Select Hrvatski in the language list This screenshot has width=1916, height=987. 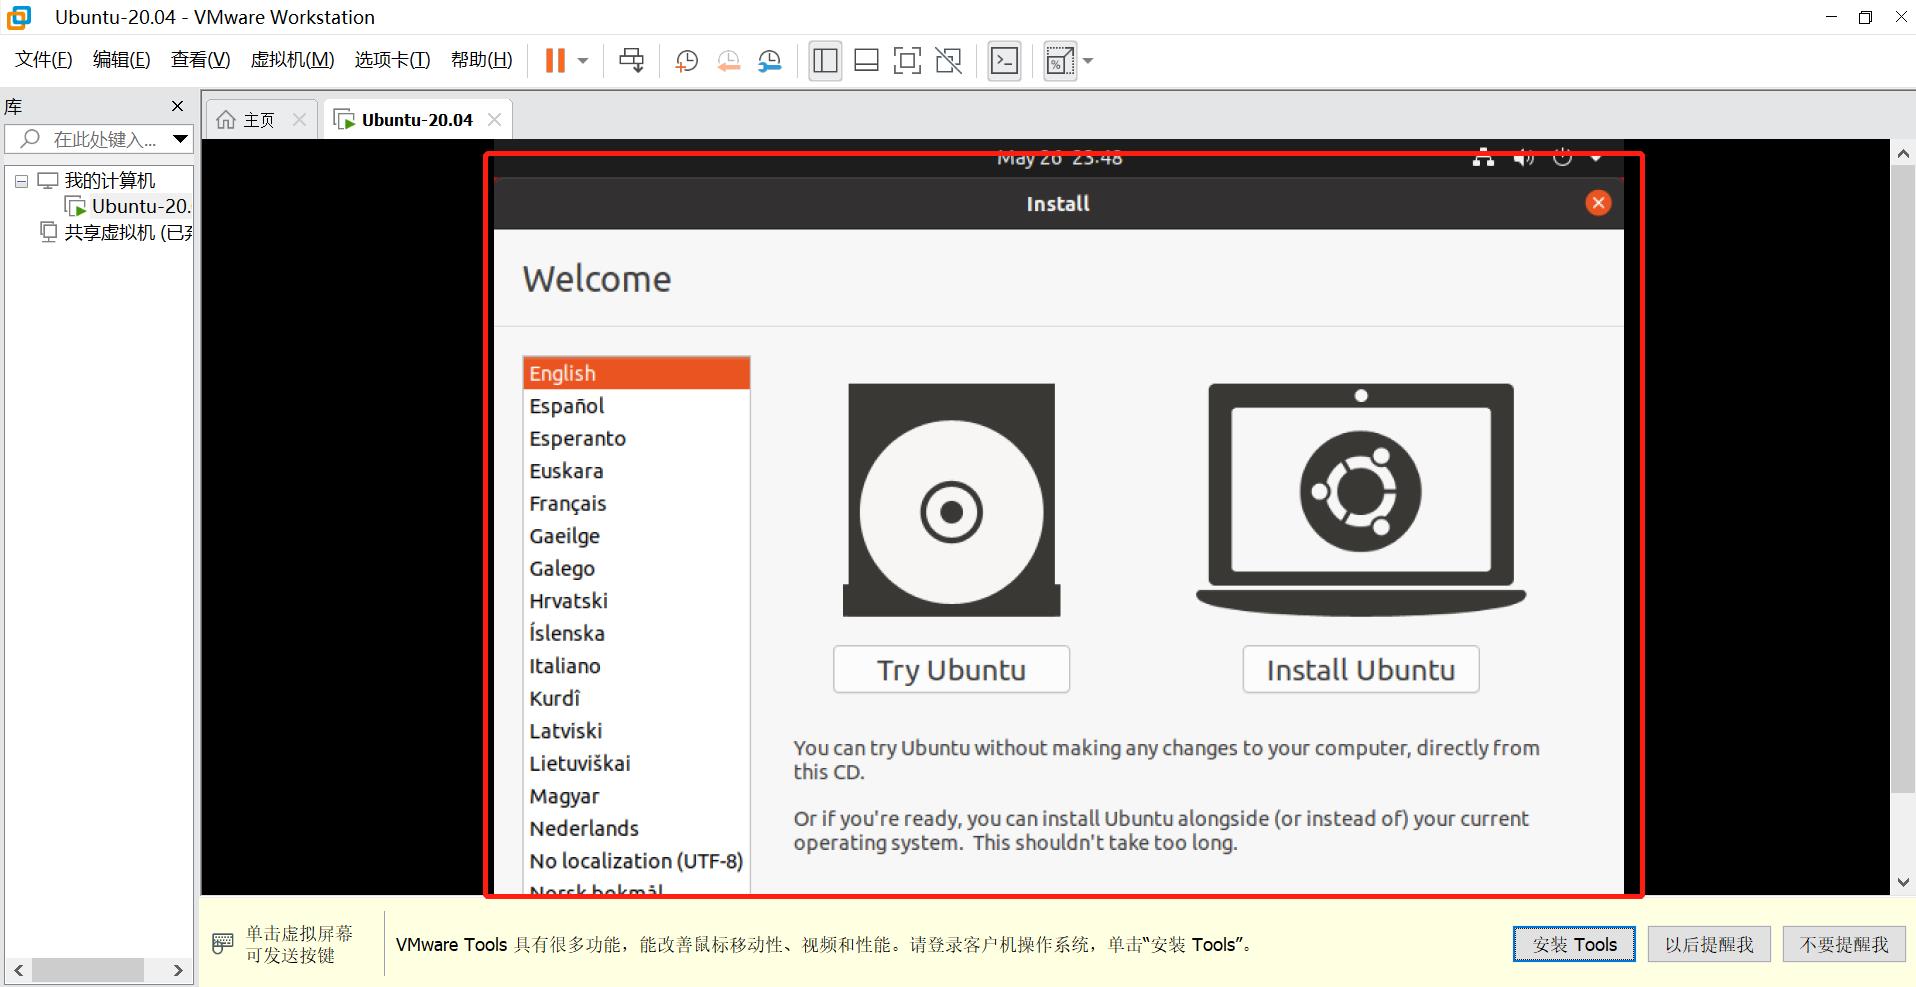pyautogui.click(x=636, y=601)
